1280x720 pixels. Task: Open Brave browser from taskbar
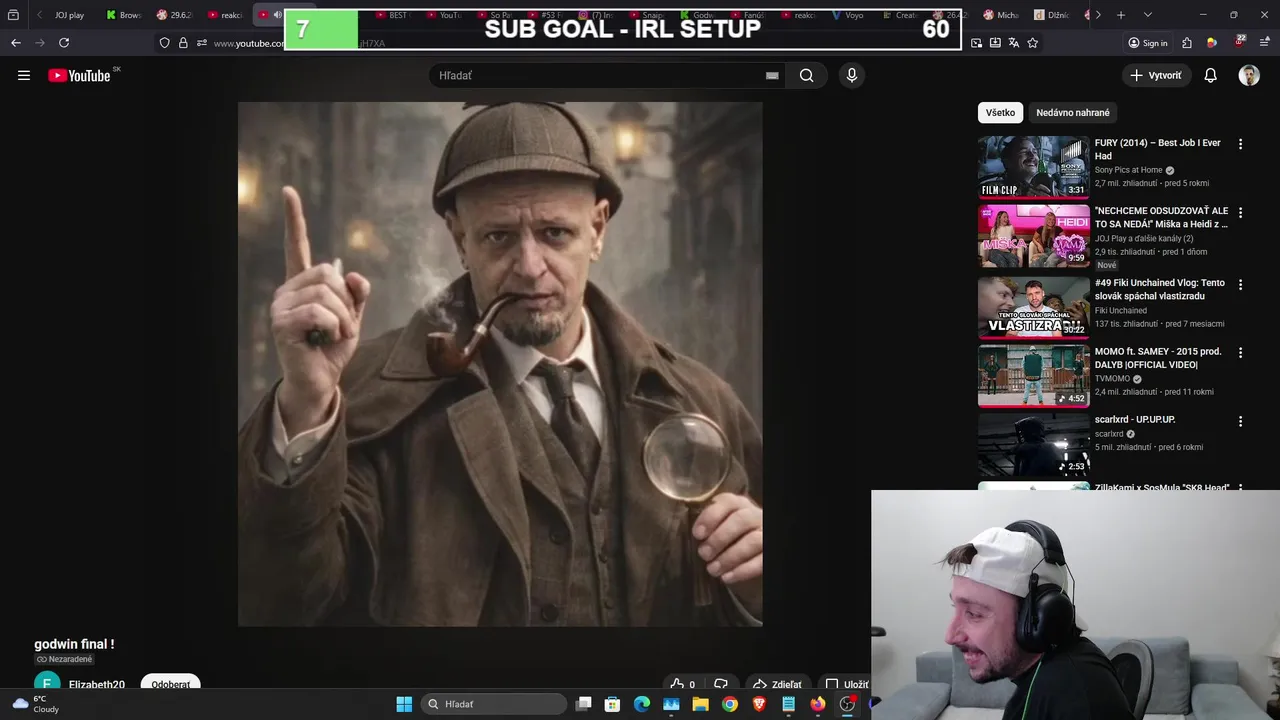[x=759, y=704]
